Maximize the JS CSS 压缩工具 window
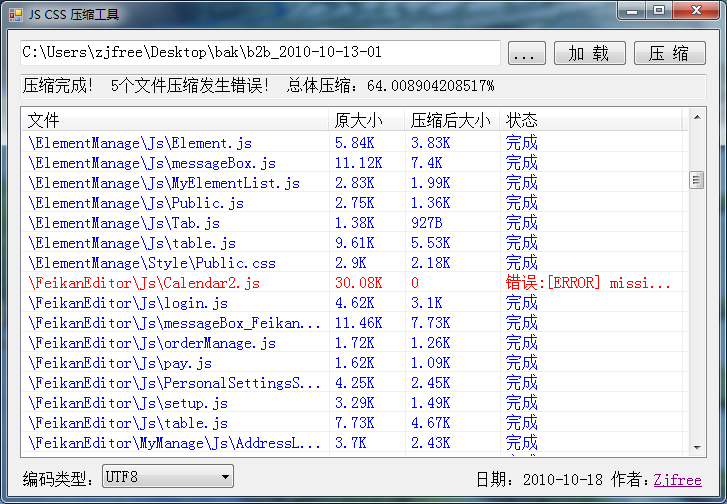This screenshot has width=727, height=504. (x=659, y=11)
